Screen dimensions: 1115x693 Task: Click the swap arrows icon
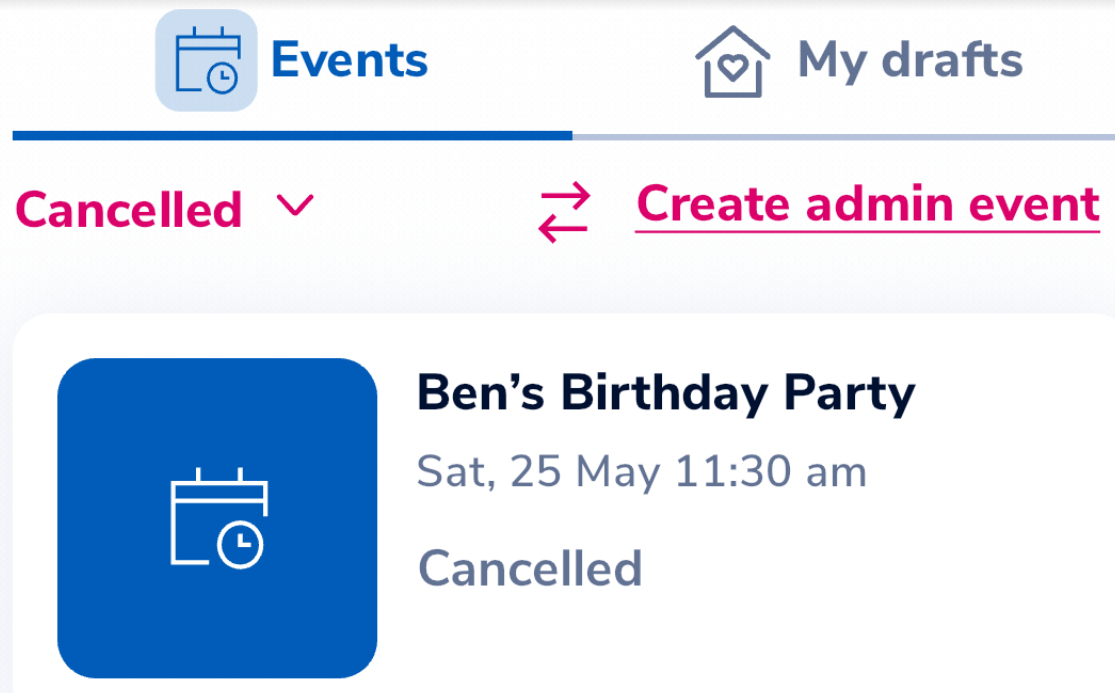pyautogui.click(x=565, y=212)
